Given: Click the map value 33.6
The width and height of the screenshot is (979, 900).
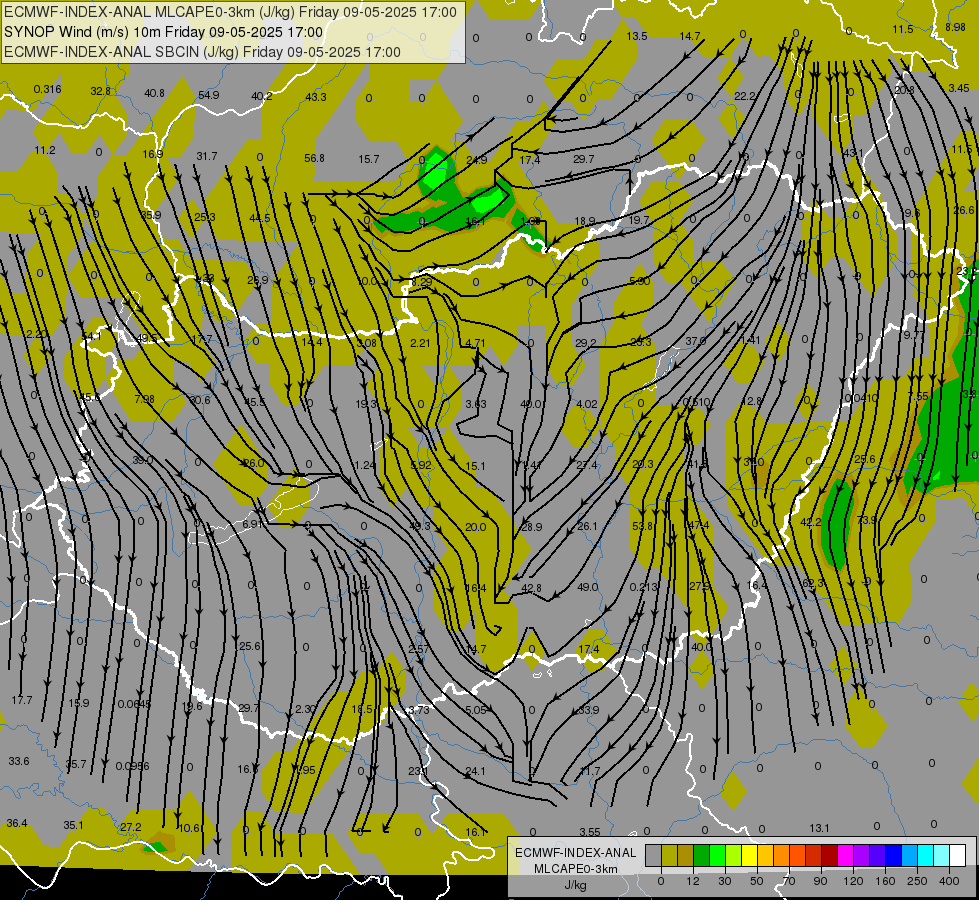Looking at the screenshot, I should pyautogui.click(x=19, y=761).
